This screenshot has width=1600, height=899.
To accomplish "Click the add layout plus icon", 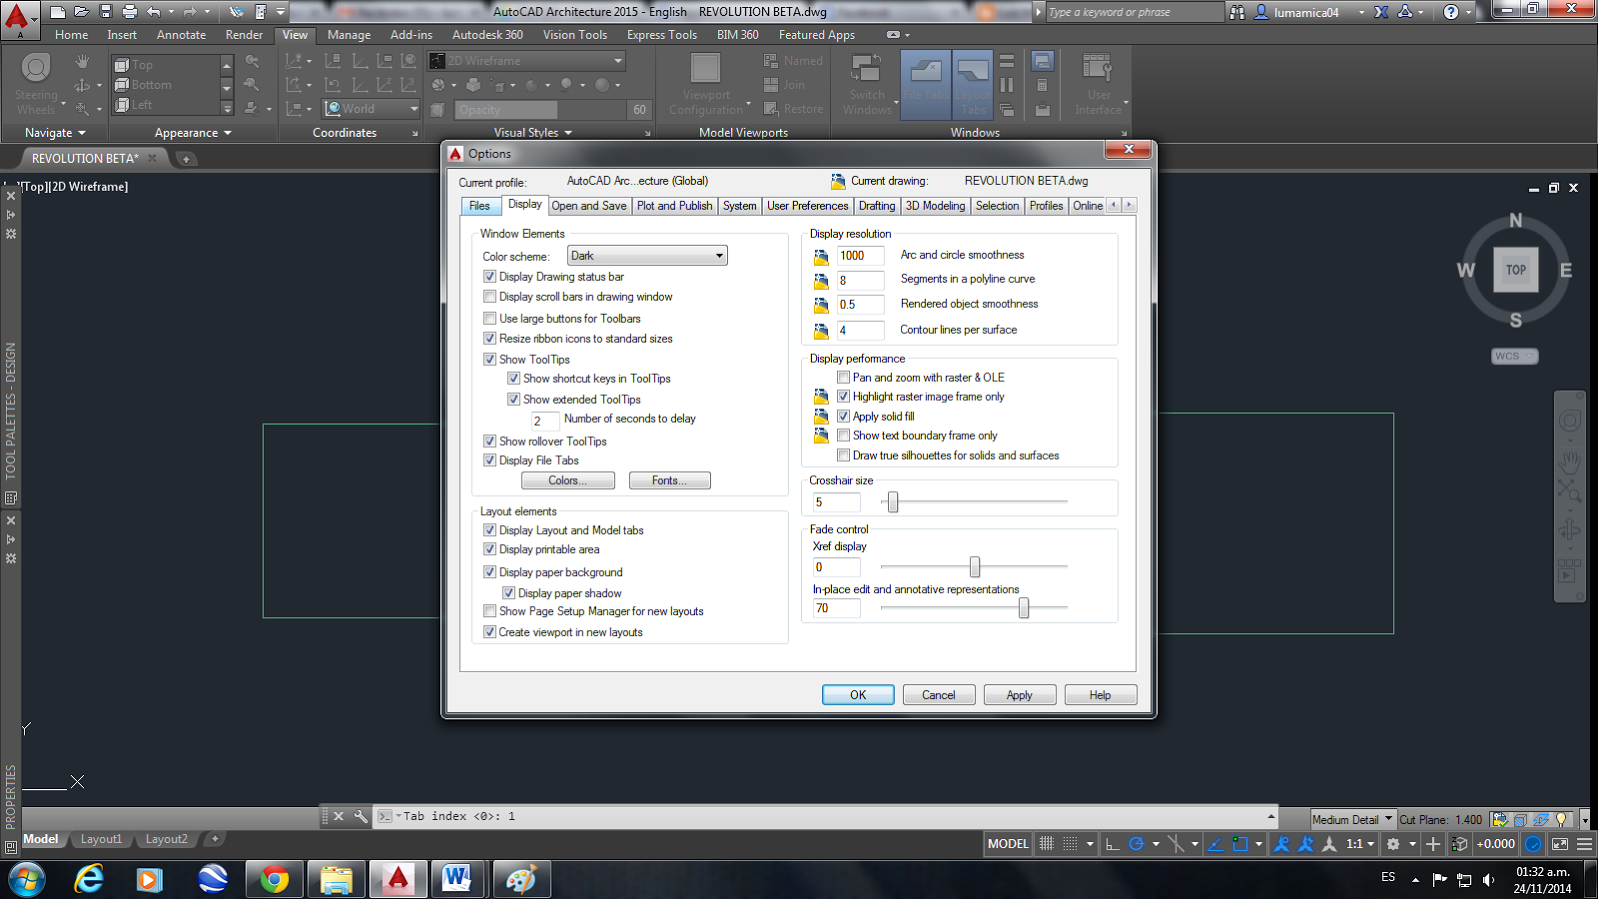I will tap(214, 839).
